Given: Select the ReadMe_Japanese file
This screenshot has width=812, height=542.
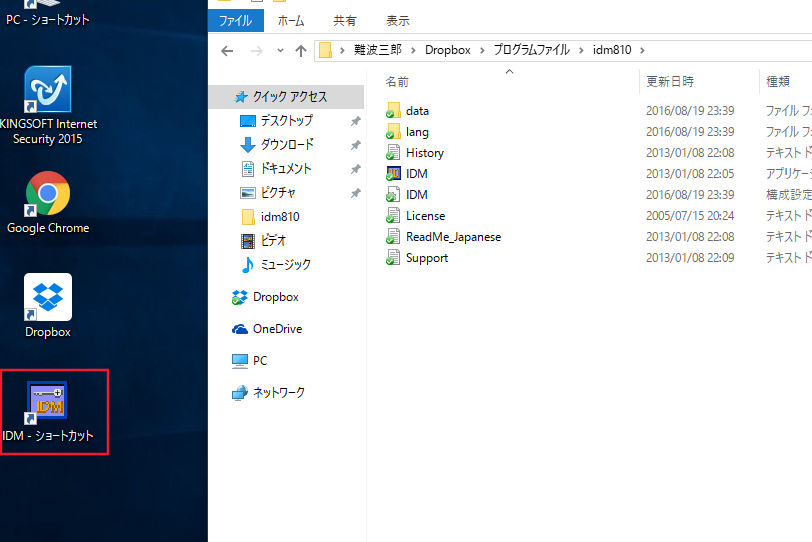Looking at the screenshot, I should click(443, 237).
